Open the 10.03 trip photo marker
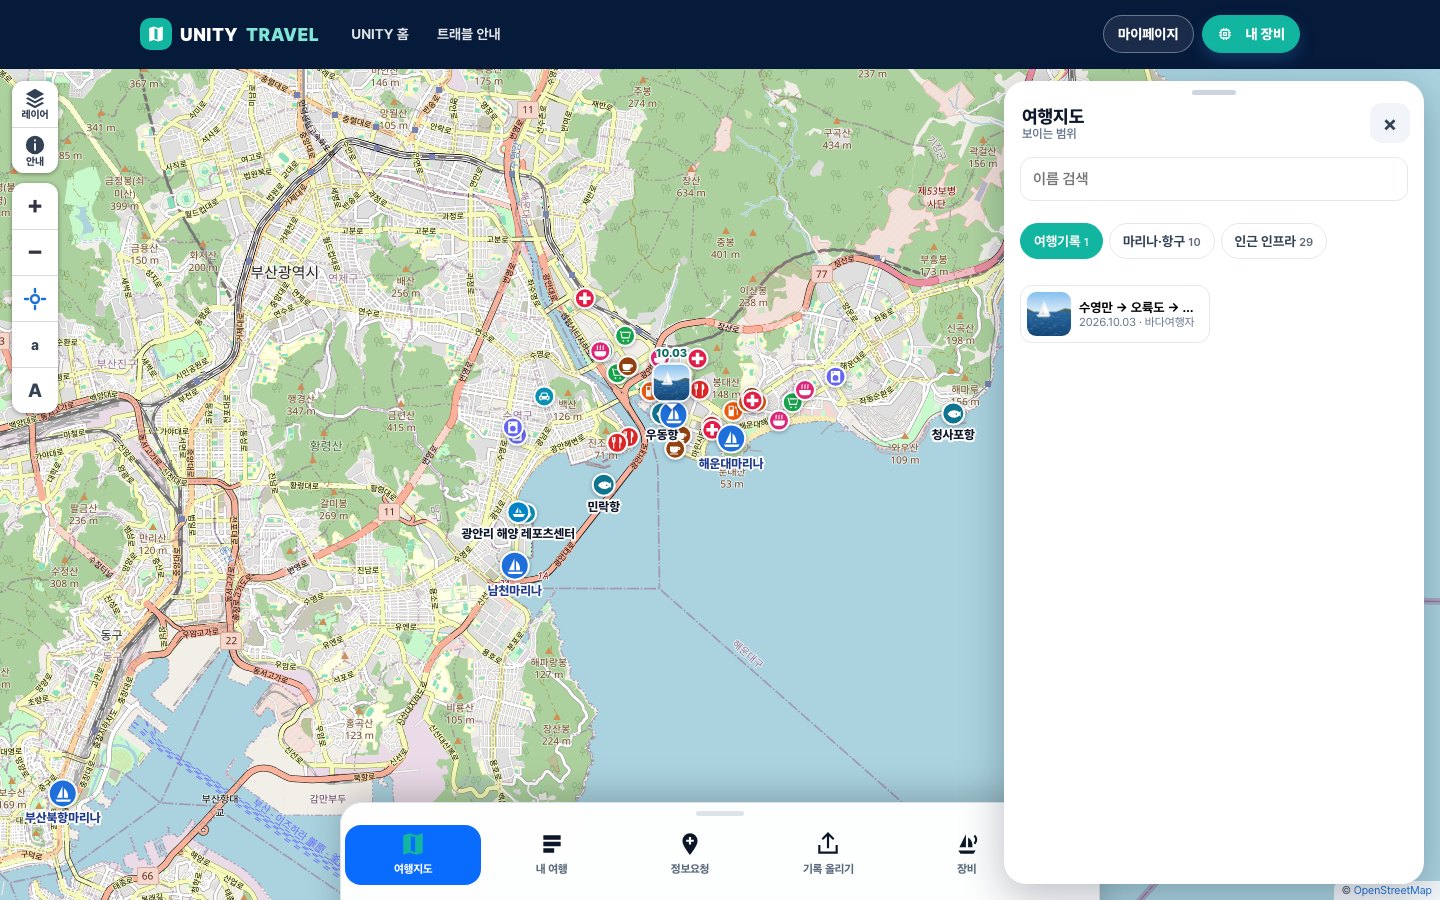 coord(671,381)
